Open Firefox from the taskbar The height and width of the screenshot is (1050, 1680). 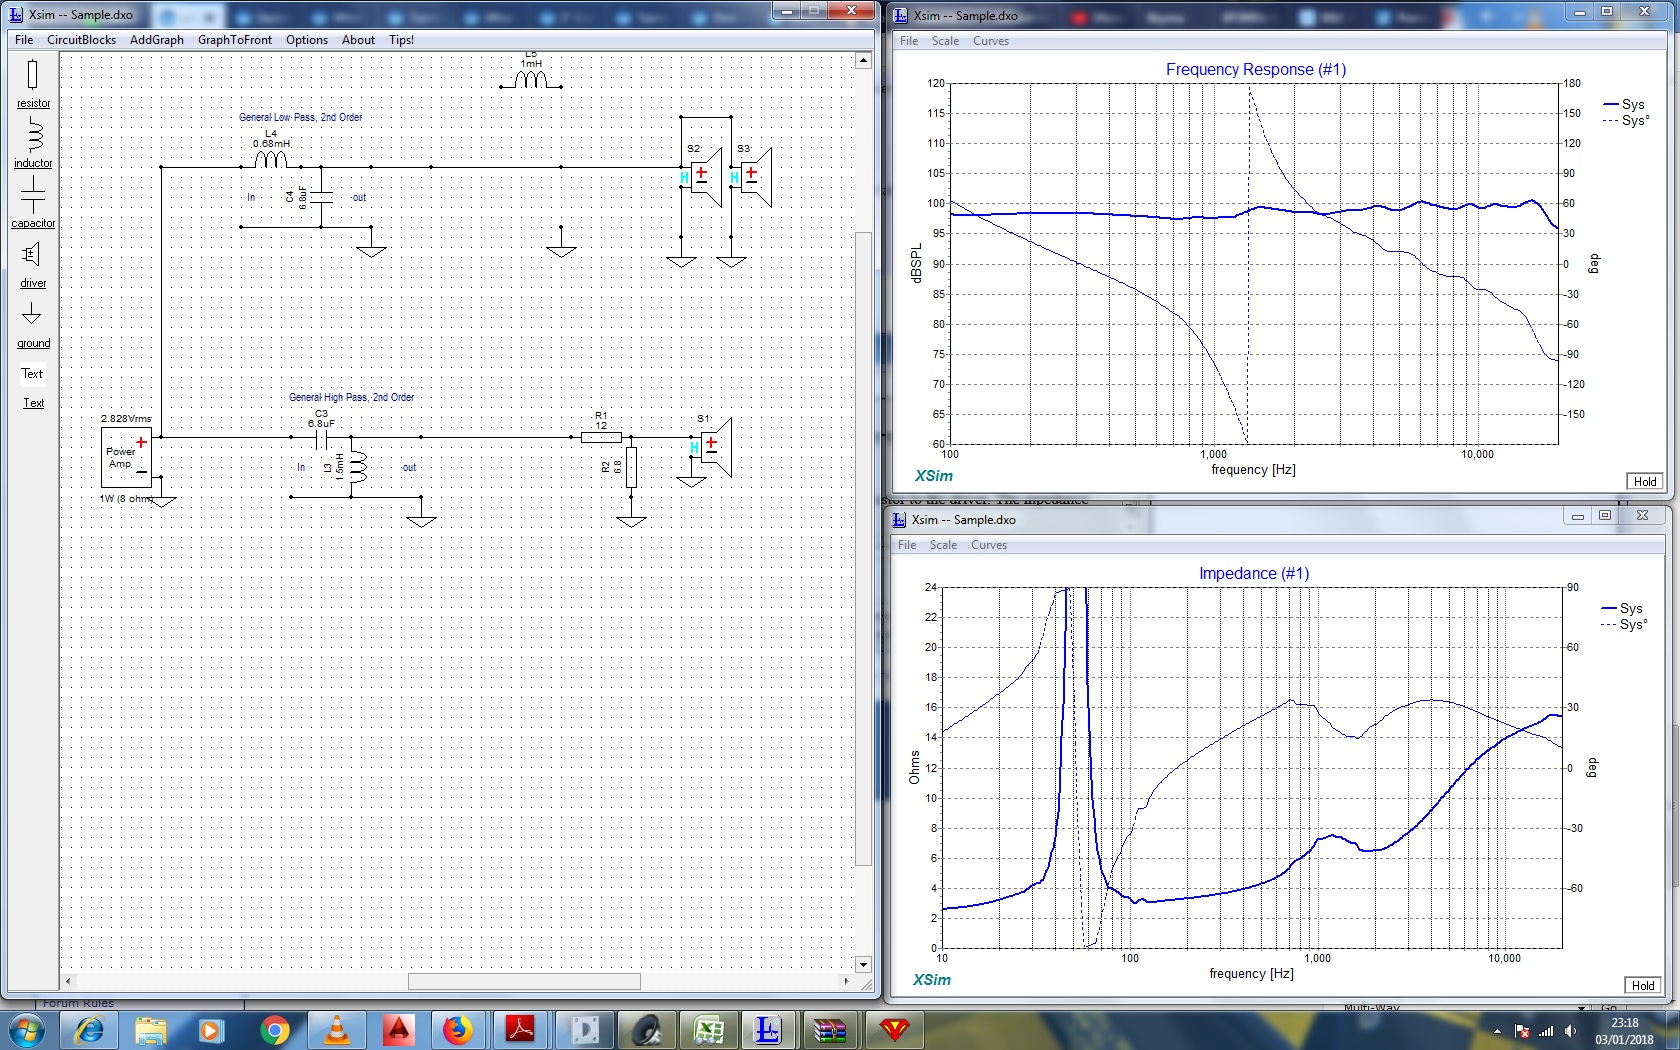coord(458,1030)
